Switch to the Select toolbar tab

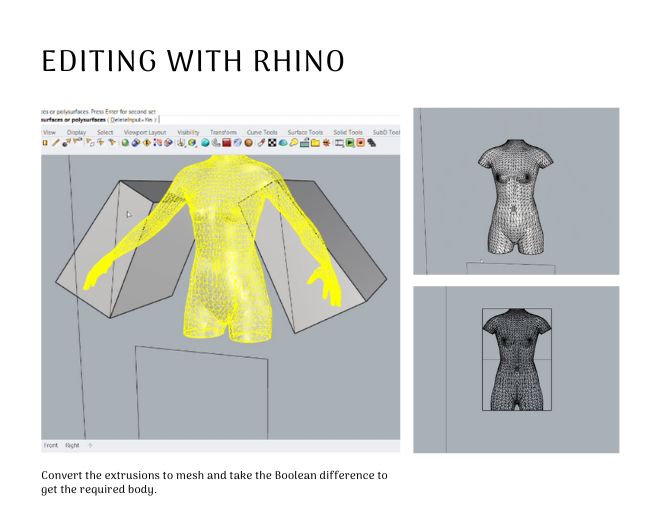[105, 132]
